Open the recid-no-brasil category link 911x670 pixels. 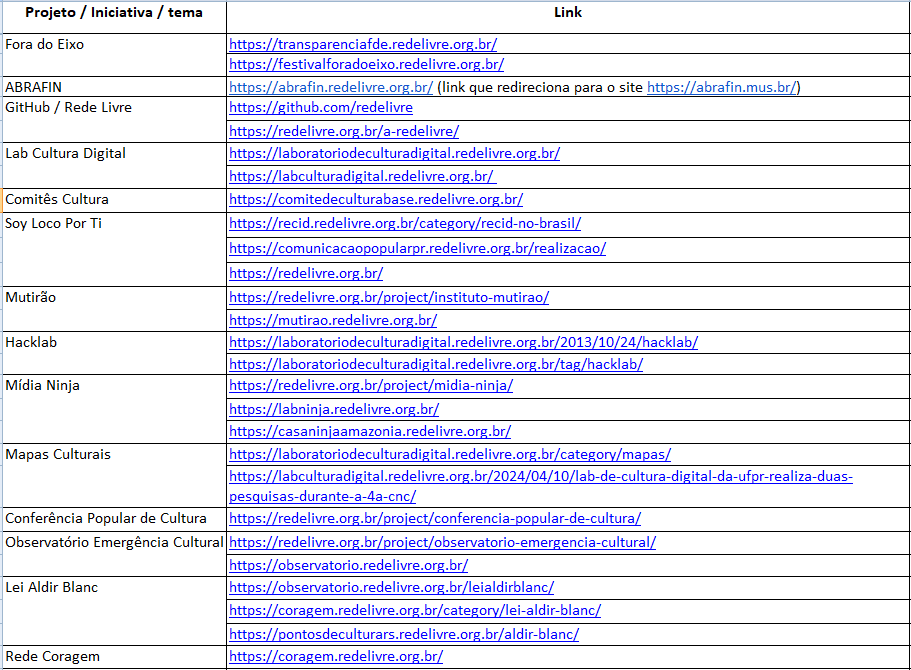tap(405, 223)
